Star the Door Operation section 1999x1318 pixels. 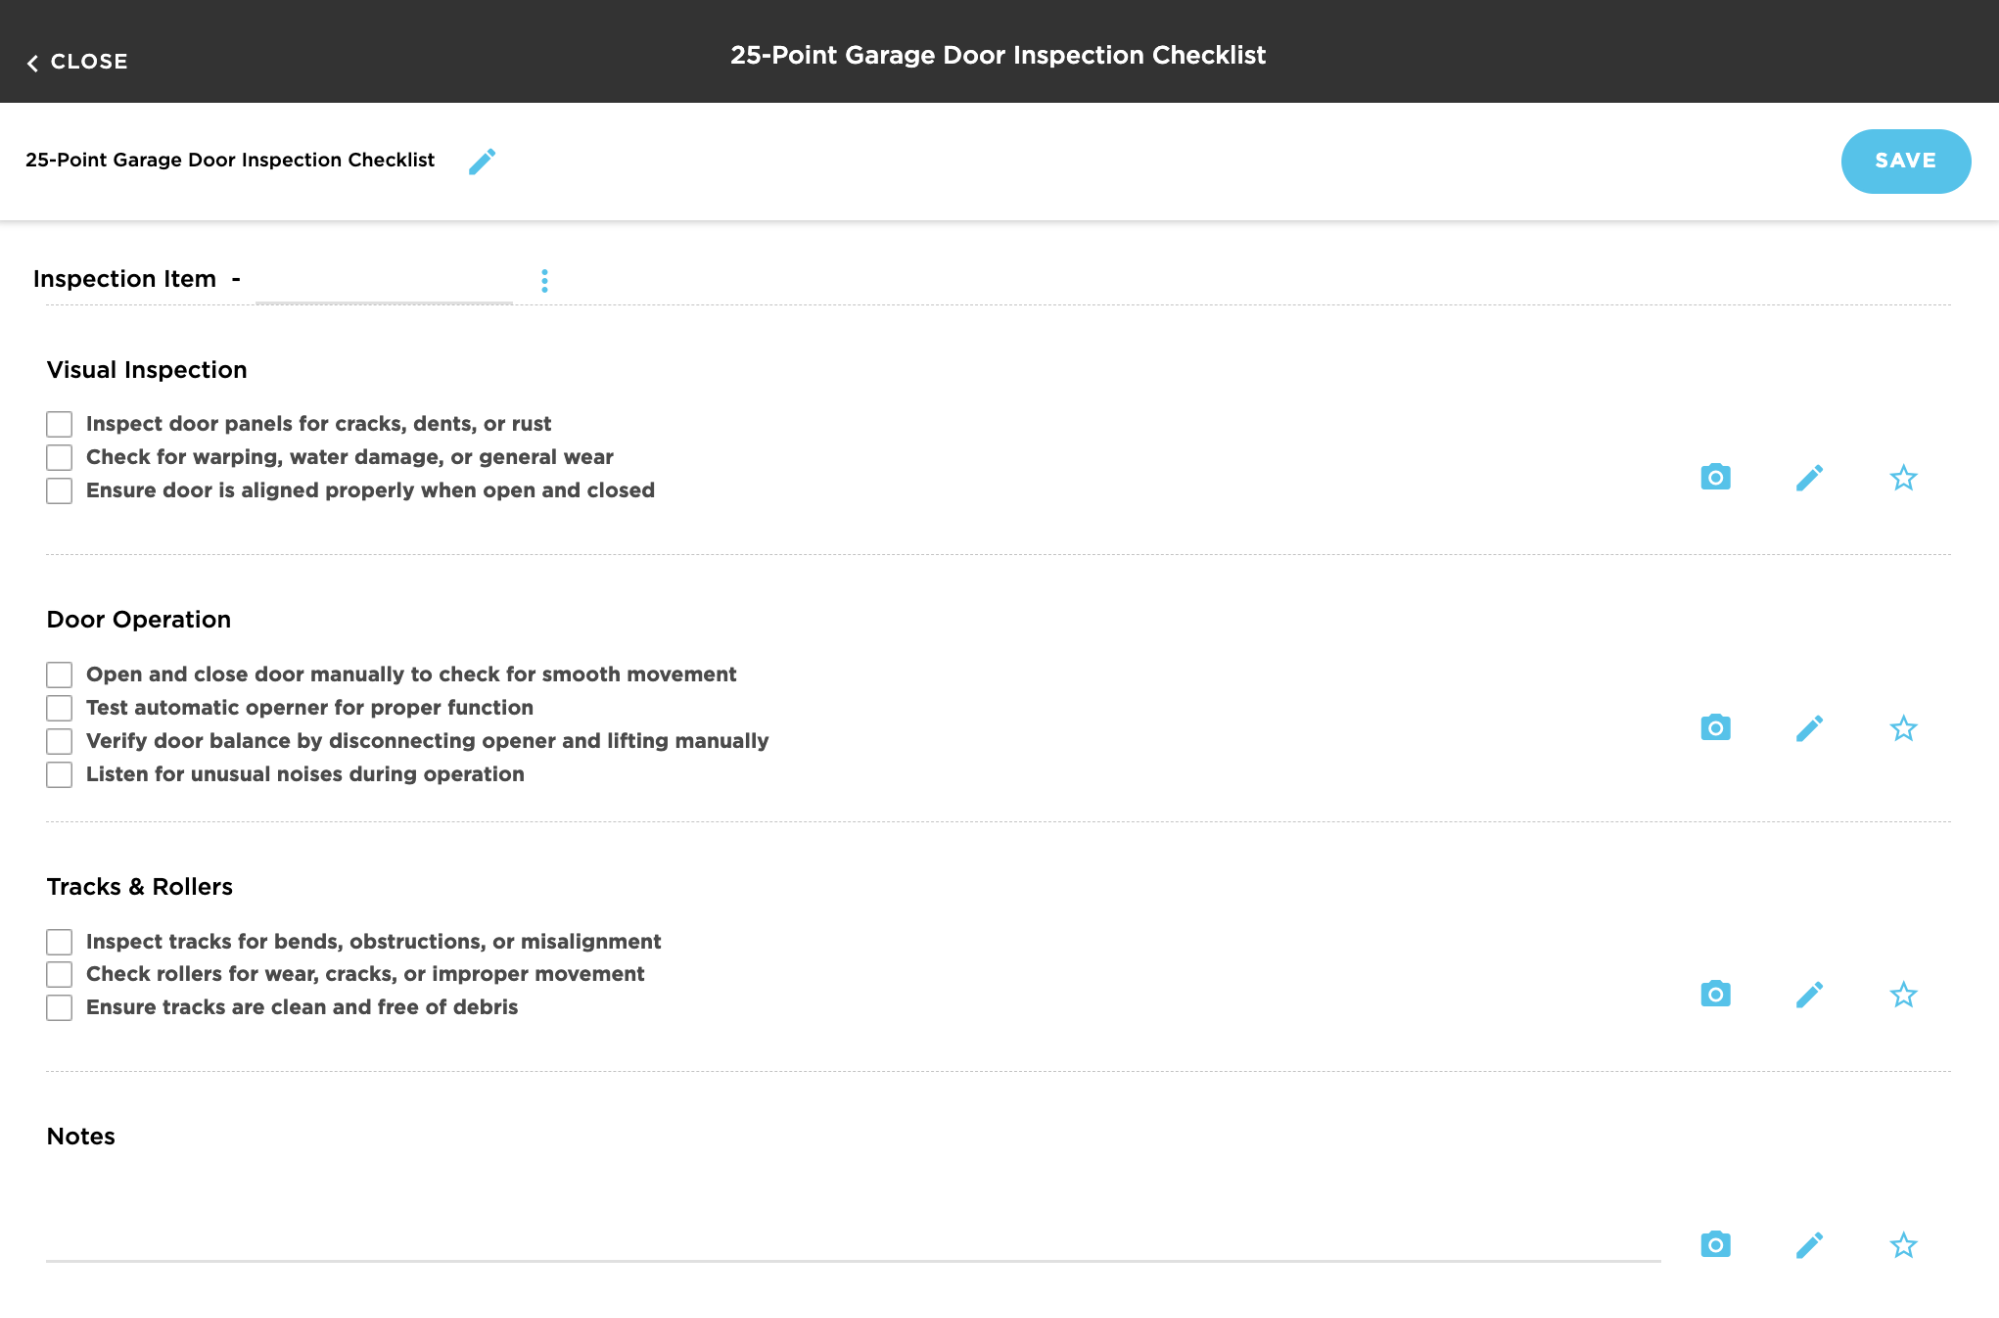coord(1902,727)
